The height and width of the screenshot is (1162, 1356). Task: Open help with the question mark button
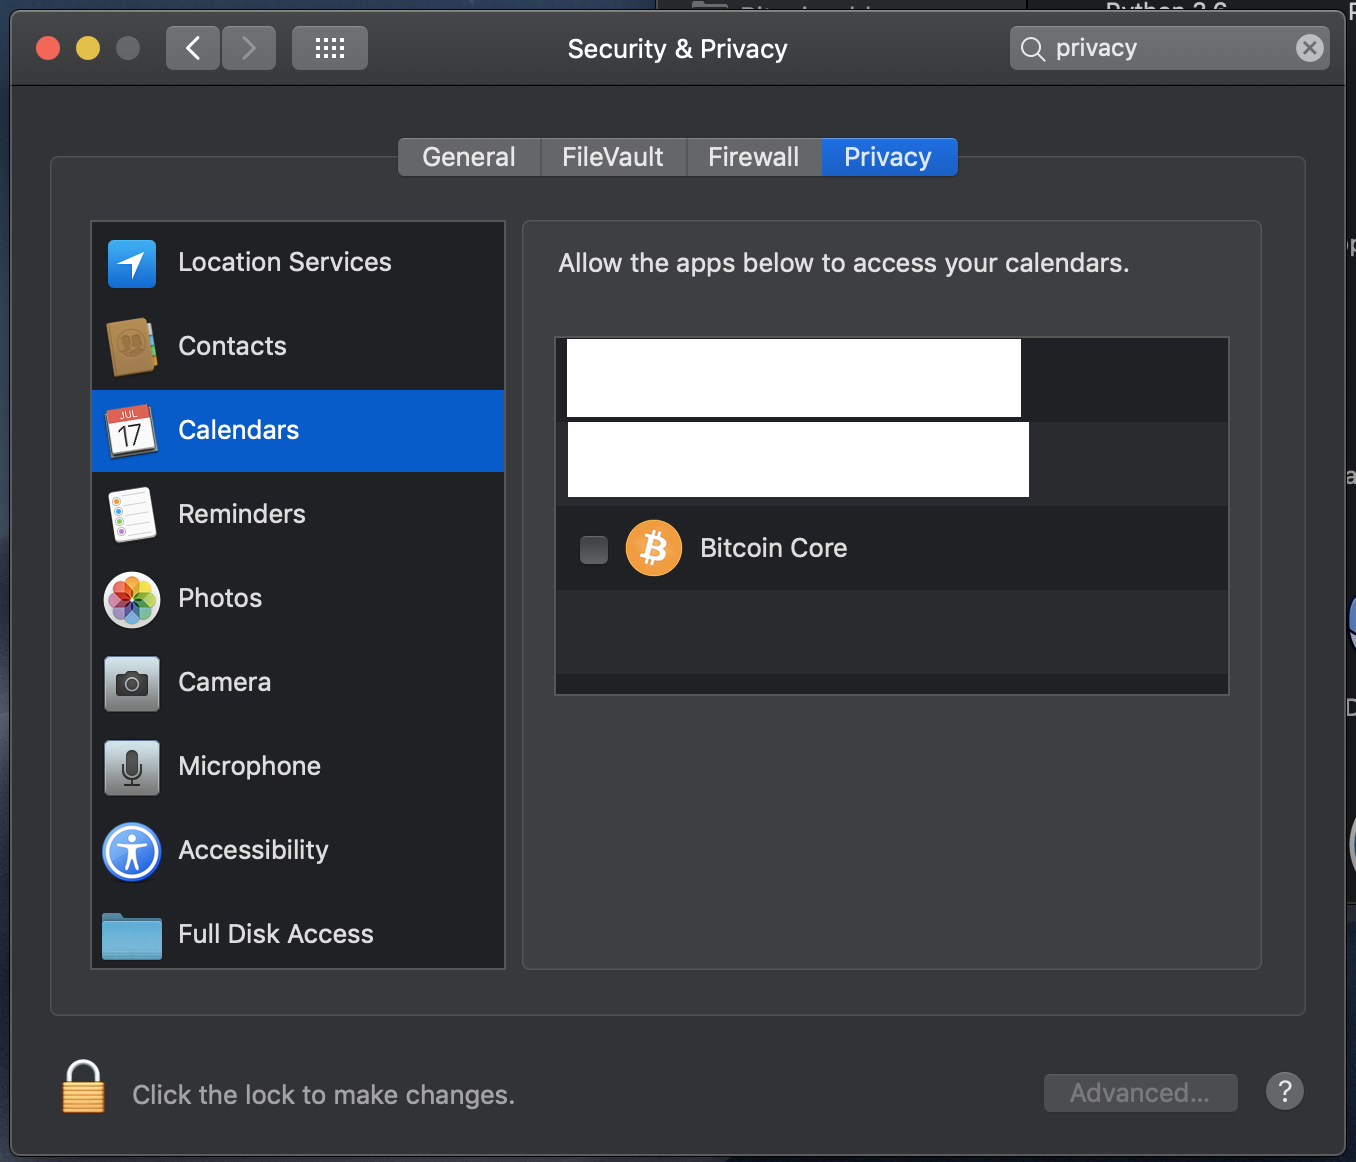[x=1284, y=1091]
